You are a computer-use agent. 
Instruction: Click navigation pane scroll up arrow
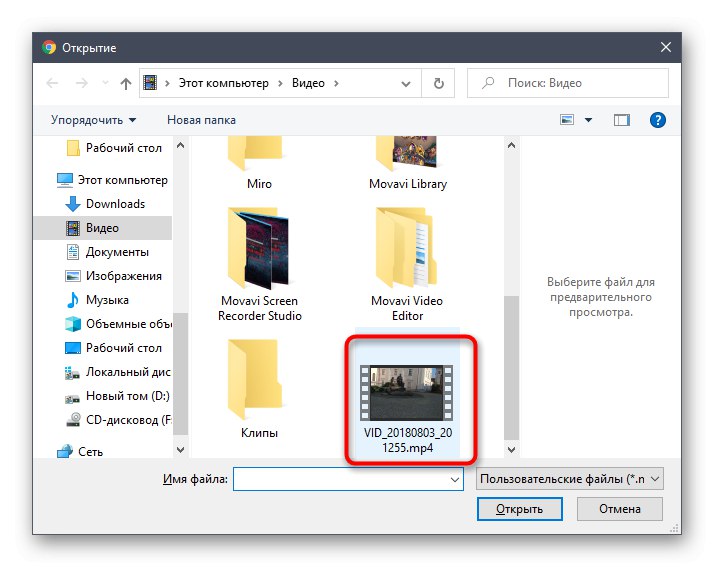(180, 145)
